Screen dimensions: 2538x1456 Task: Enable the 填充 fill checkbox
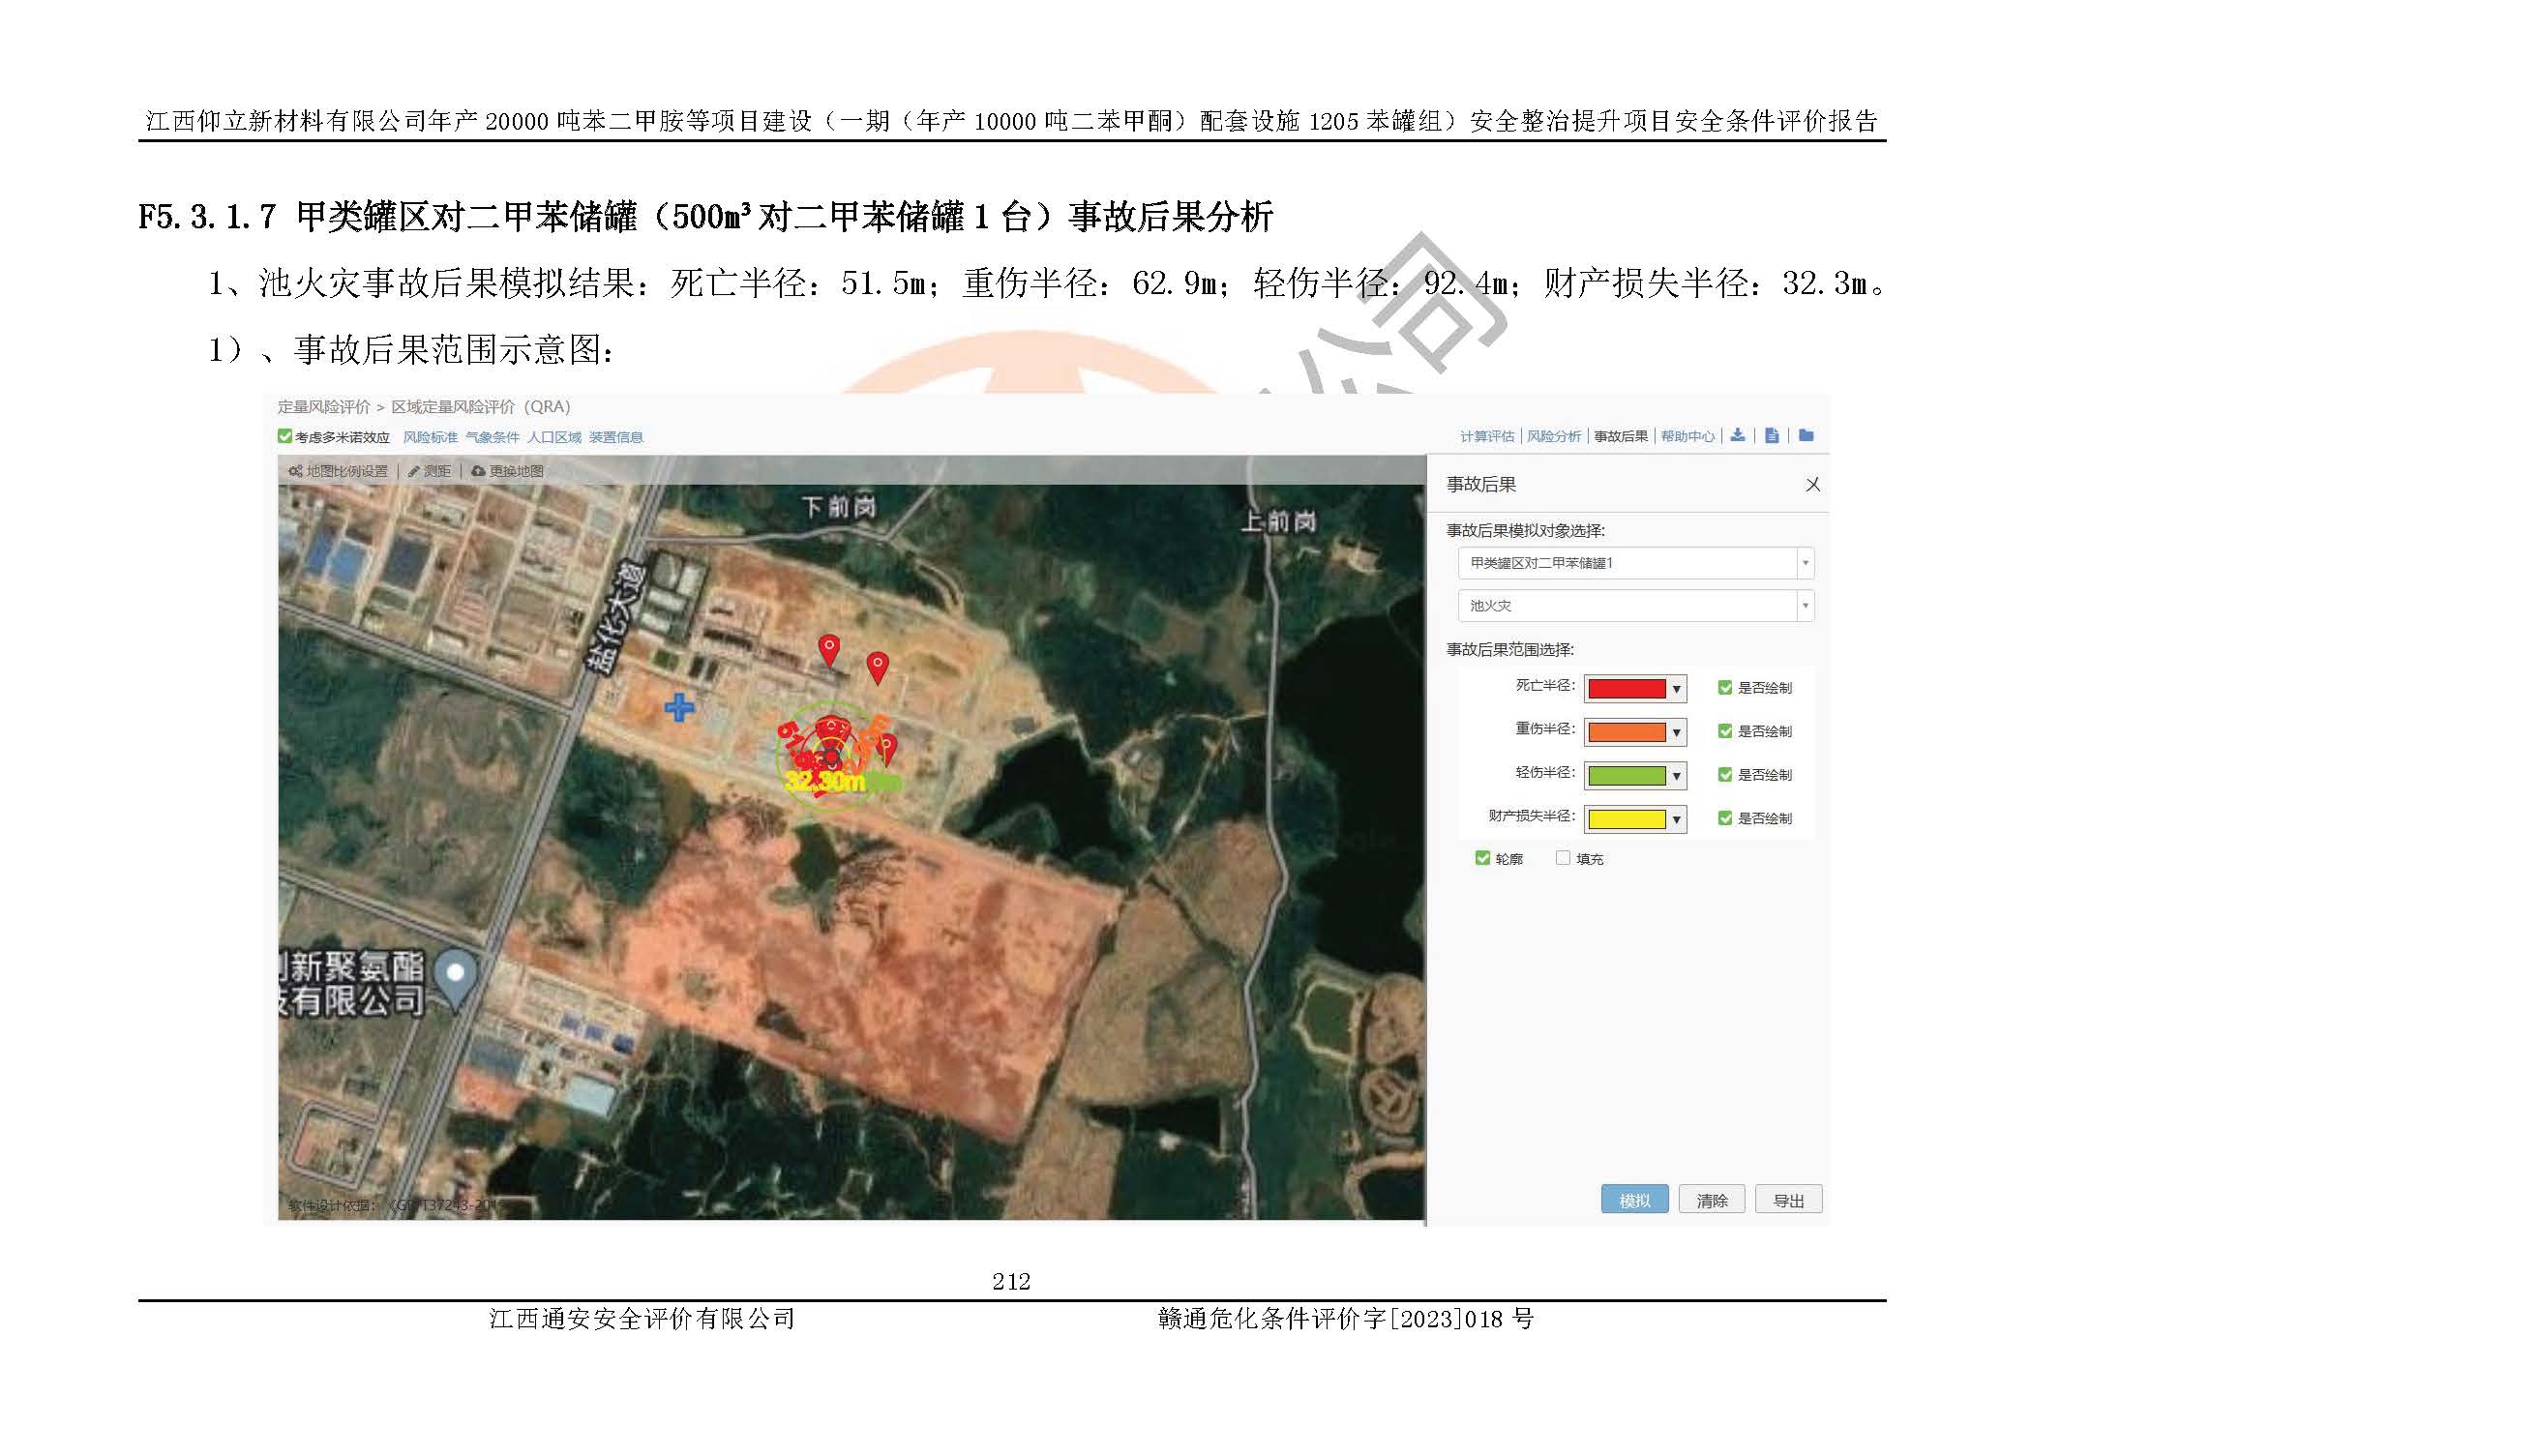(x=1563, y=858)
